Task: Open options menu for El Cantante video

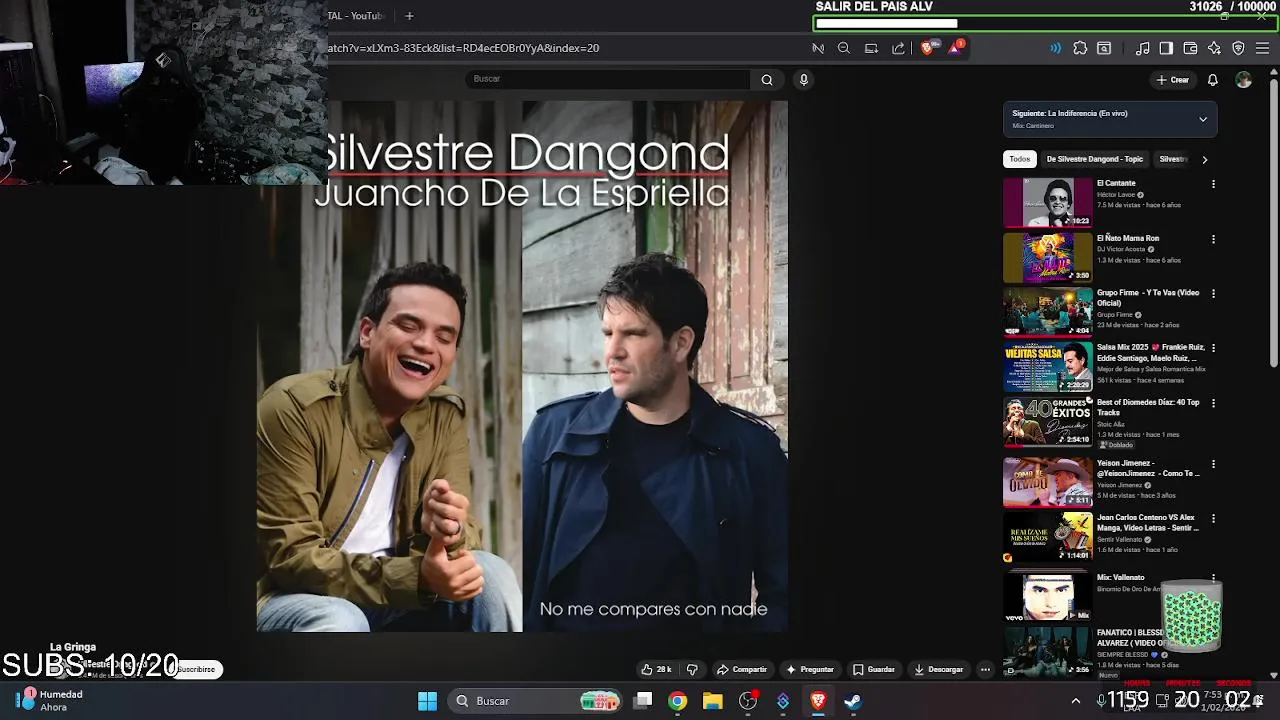Action: coord(1213,184)
